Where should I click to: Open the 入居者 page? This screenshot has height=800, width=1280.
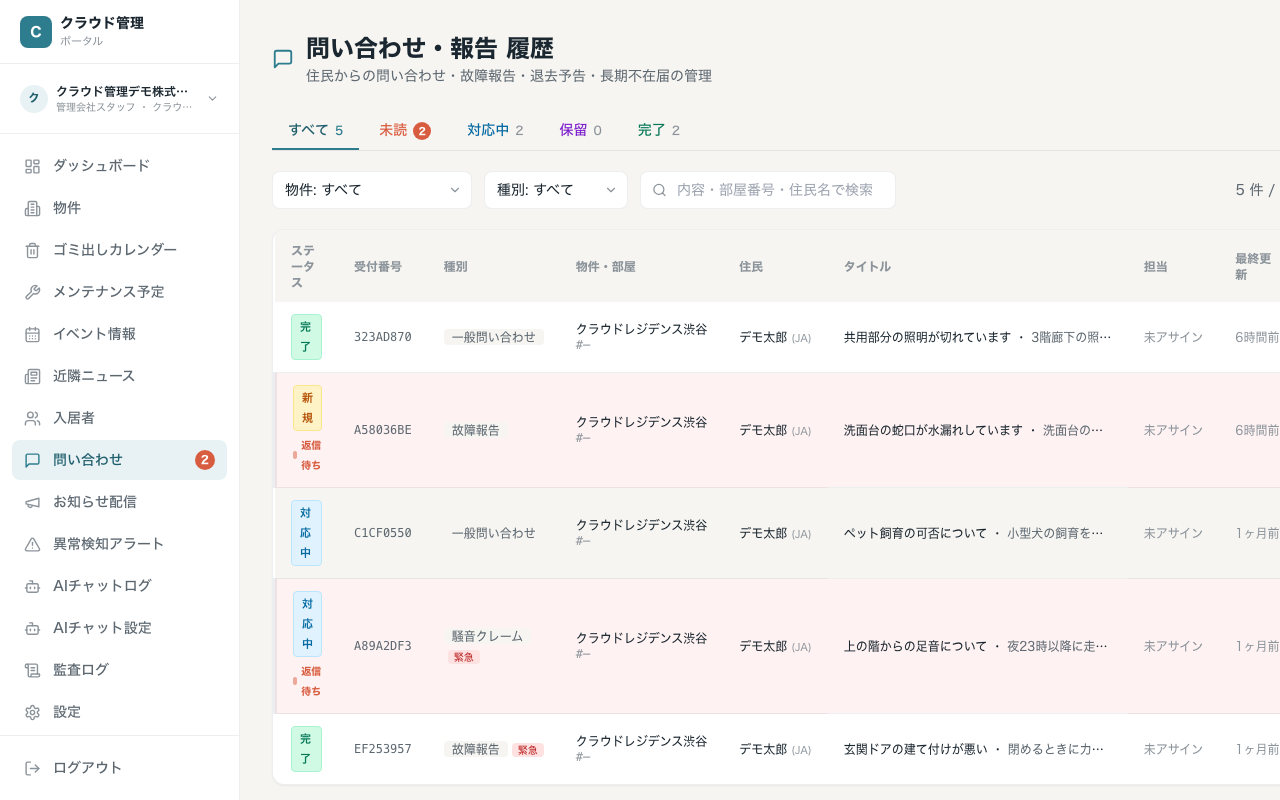pyautogui.click(x=119, y=418)
